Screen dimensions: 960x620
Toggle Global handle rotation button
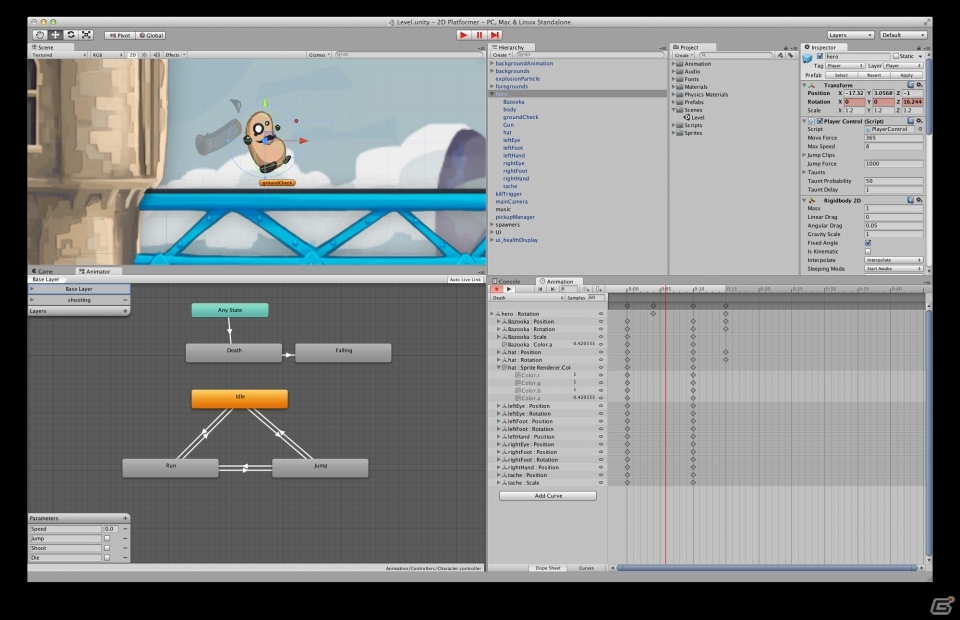[151, 35]
